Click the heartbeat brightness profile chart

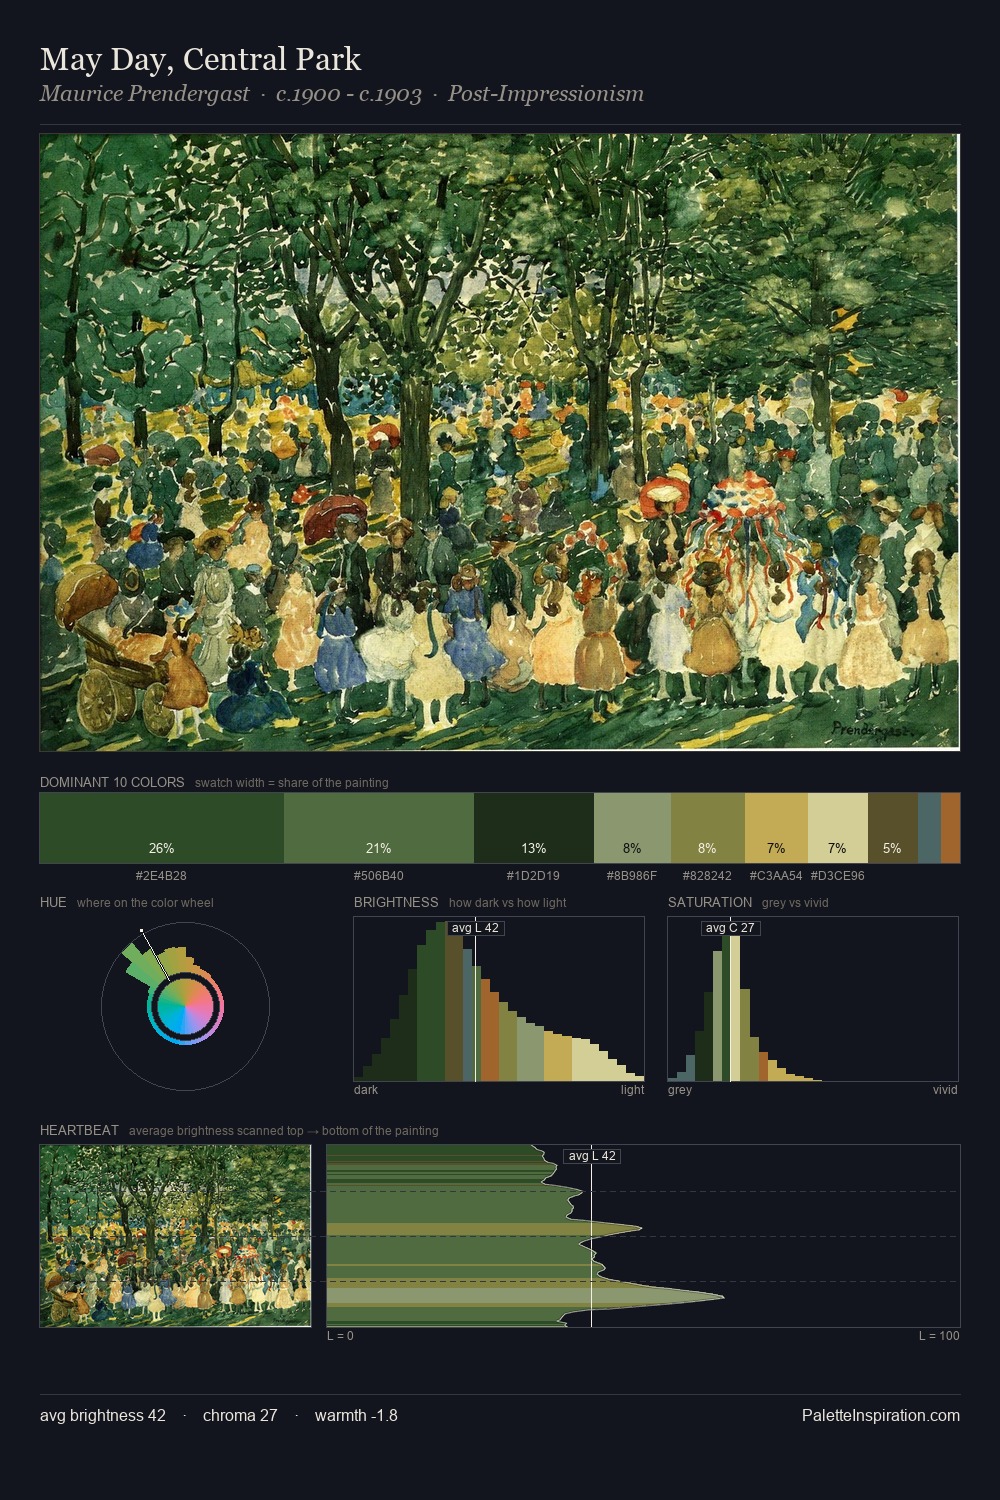click(643, 1236)
